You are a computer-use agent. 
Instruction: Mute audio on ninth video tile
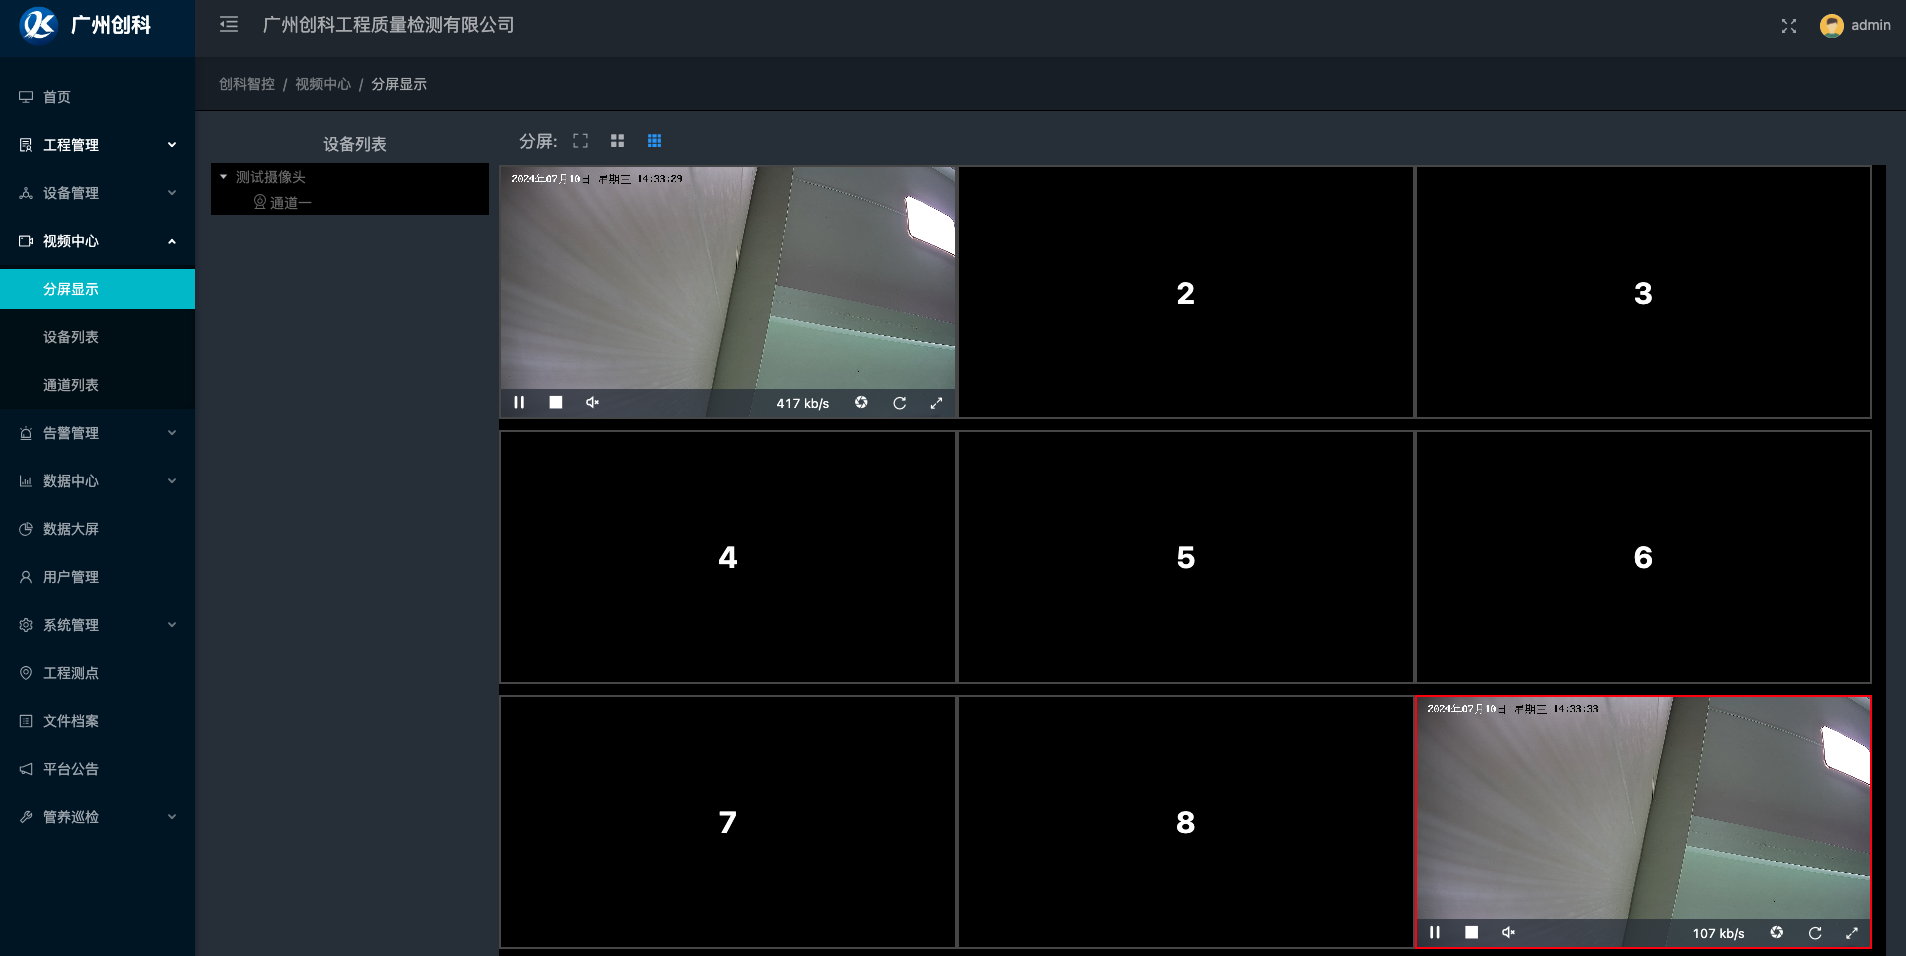(x=1508, y=933)
